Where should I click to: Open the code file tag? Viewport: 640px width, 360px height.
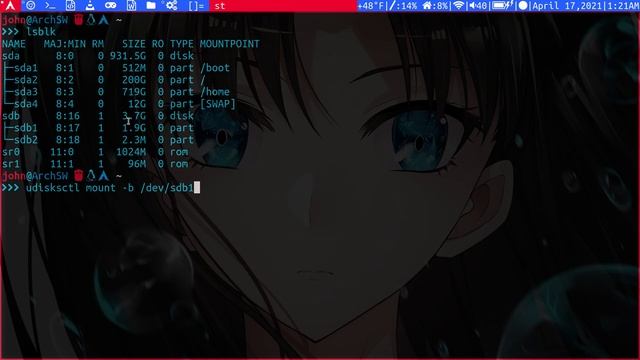pos(71,6)
